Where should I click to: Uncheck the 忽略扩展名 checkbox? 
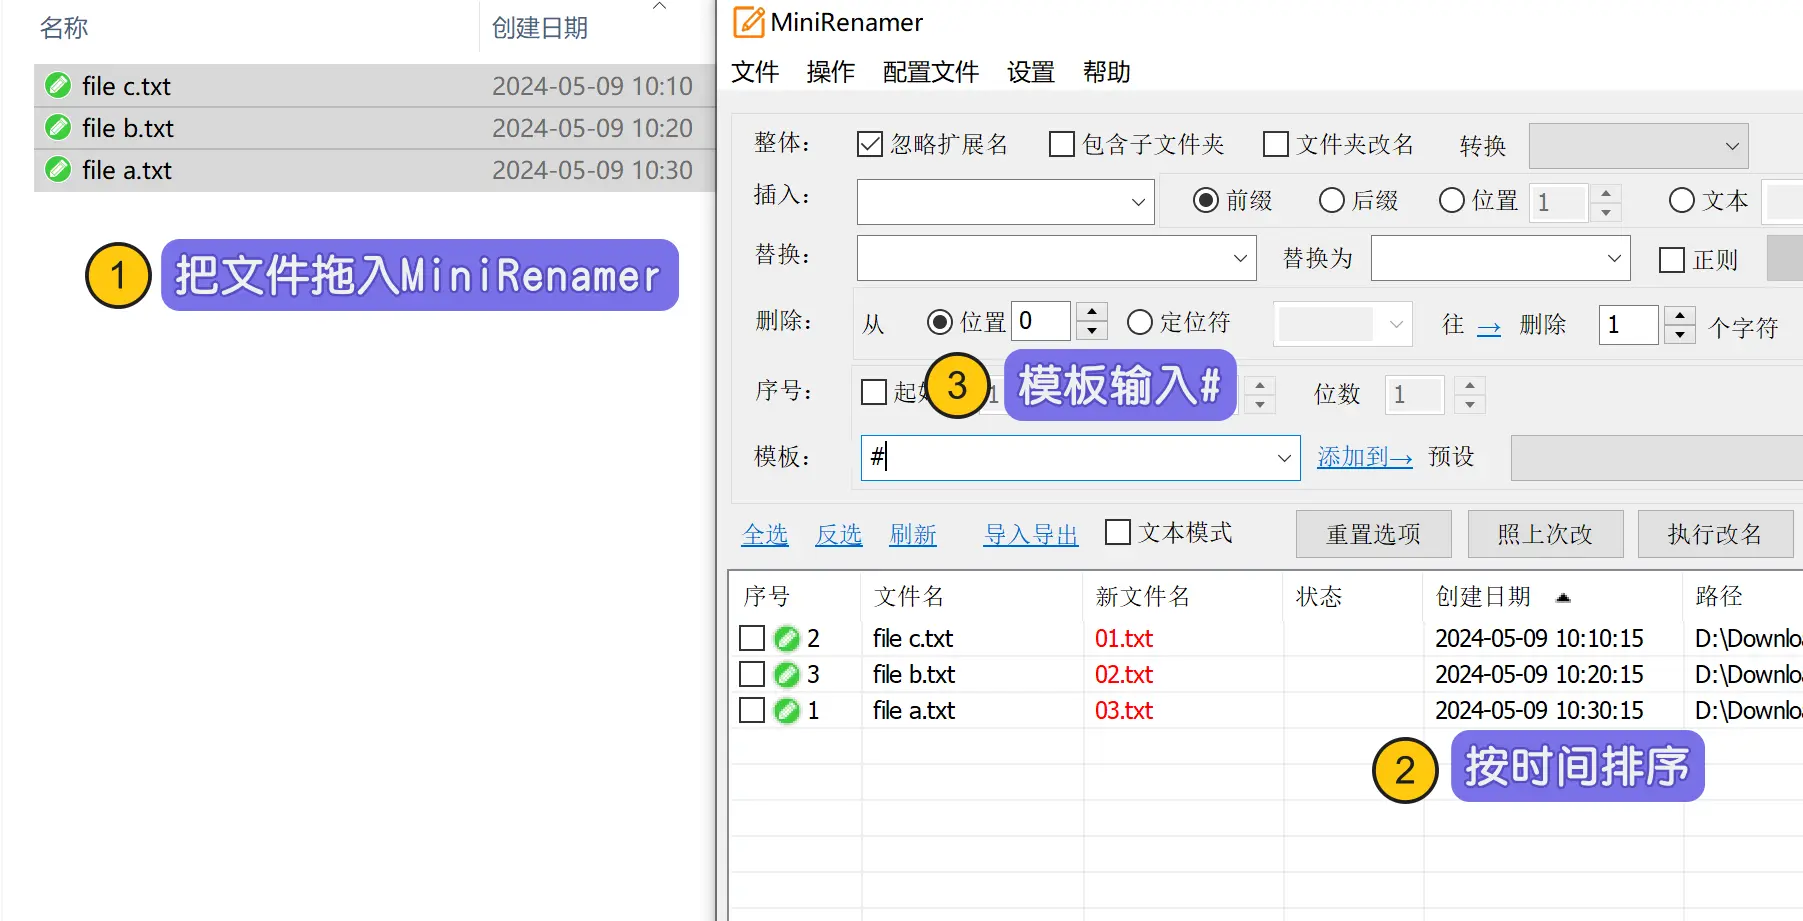[x=870, y=145]
